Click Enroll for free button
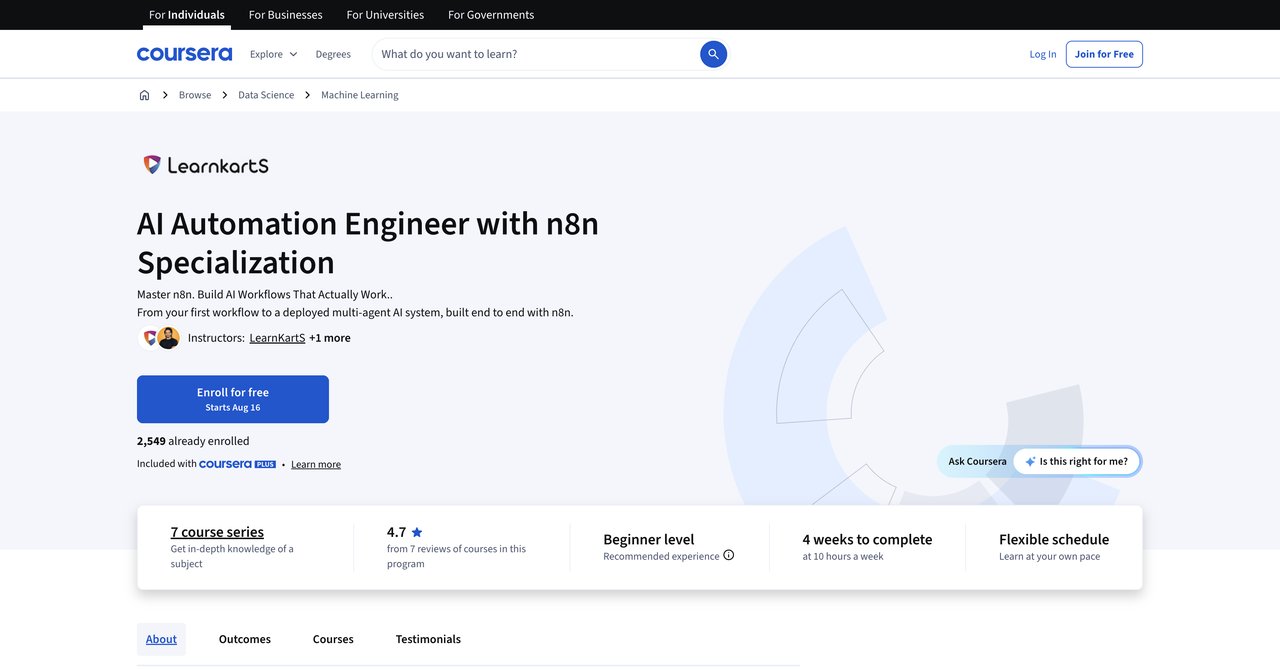 point(233,399)
